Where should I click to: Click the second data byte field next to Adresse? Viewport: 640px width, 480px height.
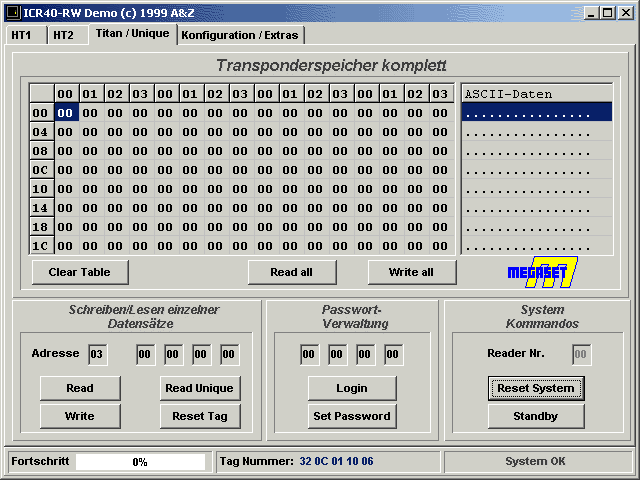pos(174,354)
